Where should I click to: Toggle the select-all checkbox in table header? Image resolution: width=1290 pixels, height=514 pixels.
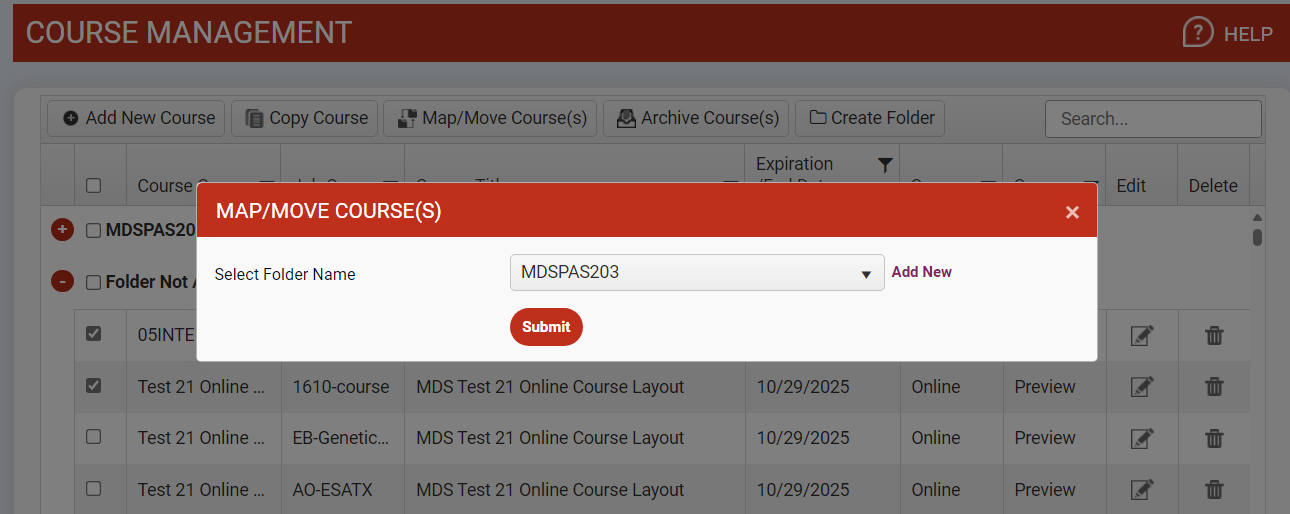(x=93, y=185)
